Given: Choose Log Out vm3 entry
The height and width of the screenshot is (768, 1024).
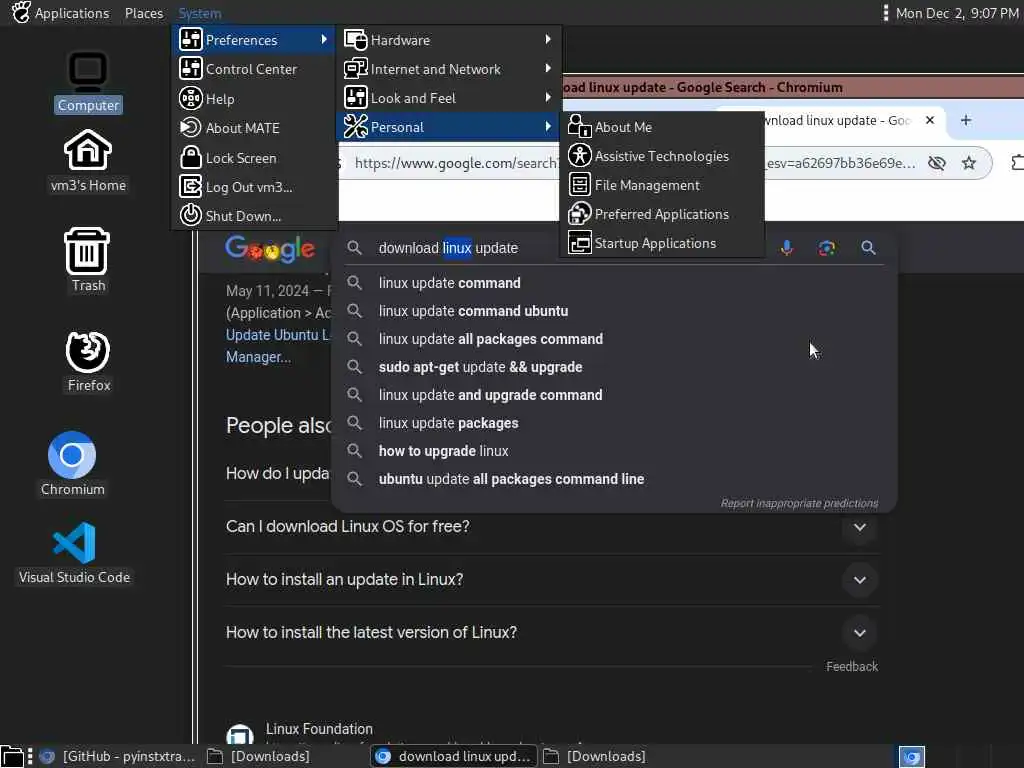Looking at the screenshot, I should coord(253,187).
